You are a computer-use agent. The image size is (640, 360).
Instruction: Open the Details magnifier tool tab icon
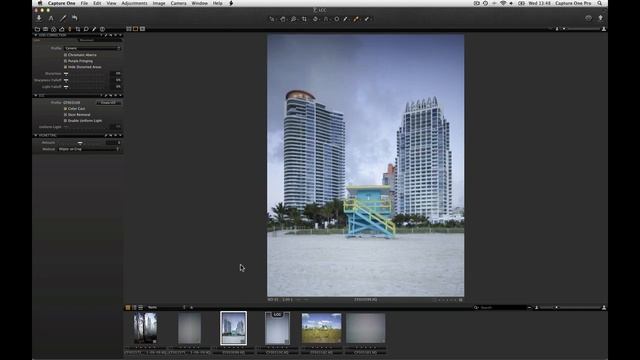pos(86,29)
